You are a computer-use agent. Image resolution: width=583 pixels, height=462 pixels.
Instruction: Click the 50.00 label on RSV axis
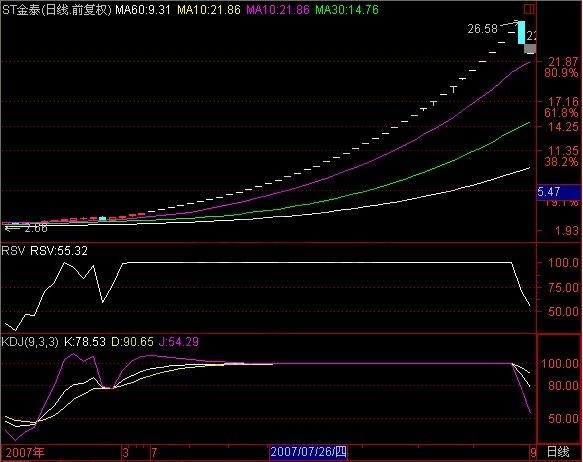563,311
